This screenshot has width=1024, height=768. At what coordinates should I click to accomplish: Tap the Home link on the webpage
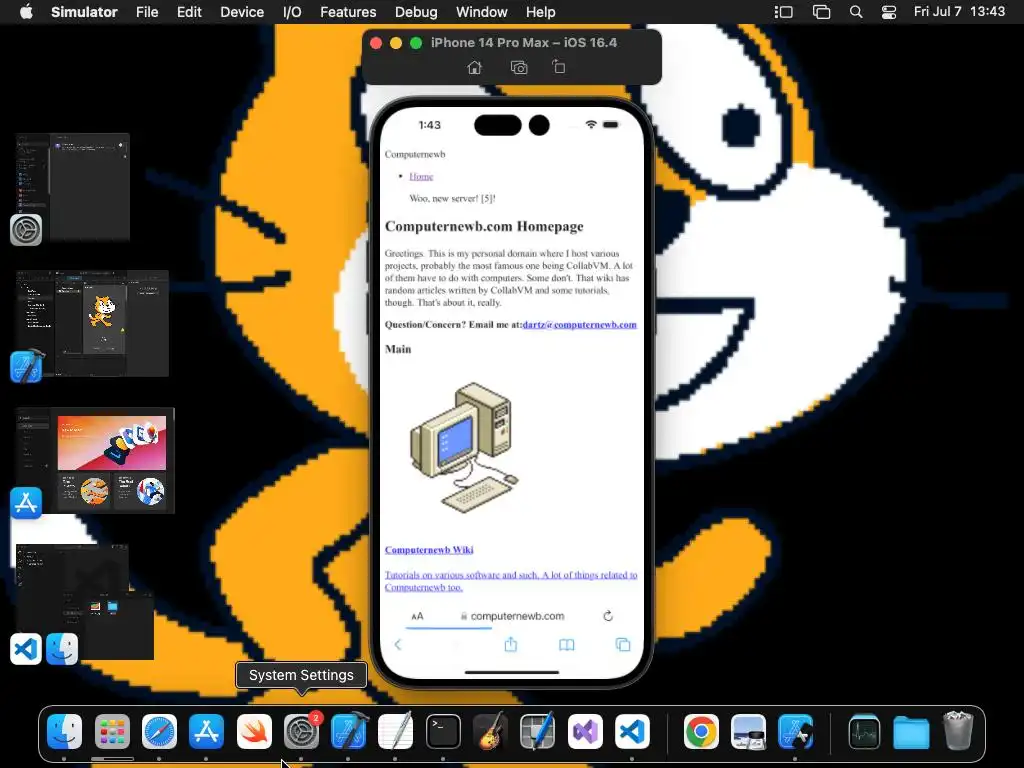(x=421, y=176)
